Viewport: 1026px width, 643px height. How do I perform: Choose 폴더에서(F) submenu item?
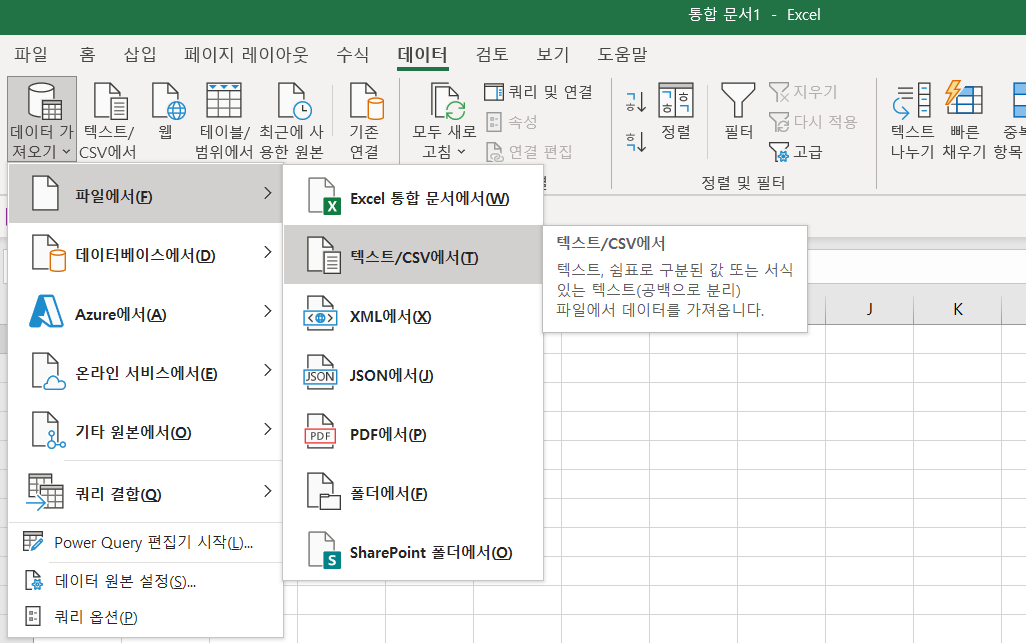(x=414, y=491)
